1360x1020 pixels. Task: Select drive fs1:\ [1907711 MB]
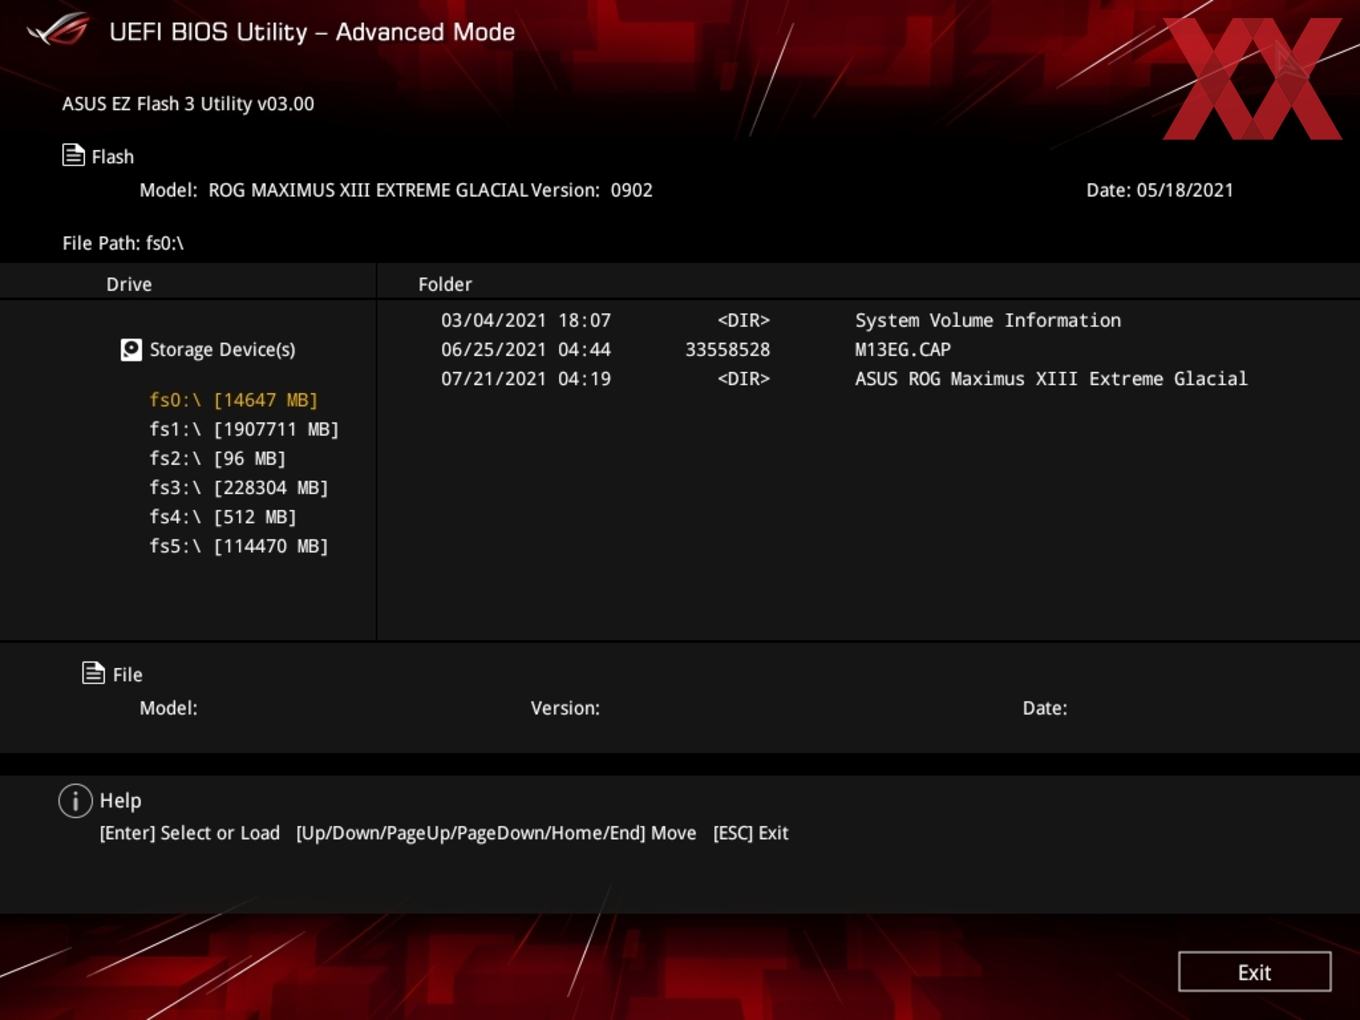[x=244, y=429]
